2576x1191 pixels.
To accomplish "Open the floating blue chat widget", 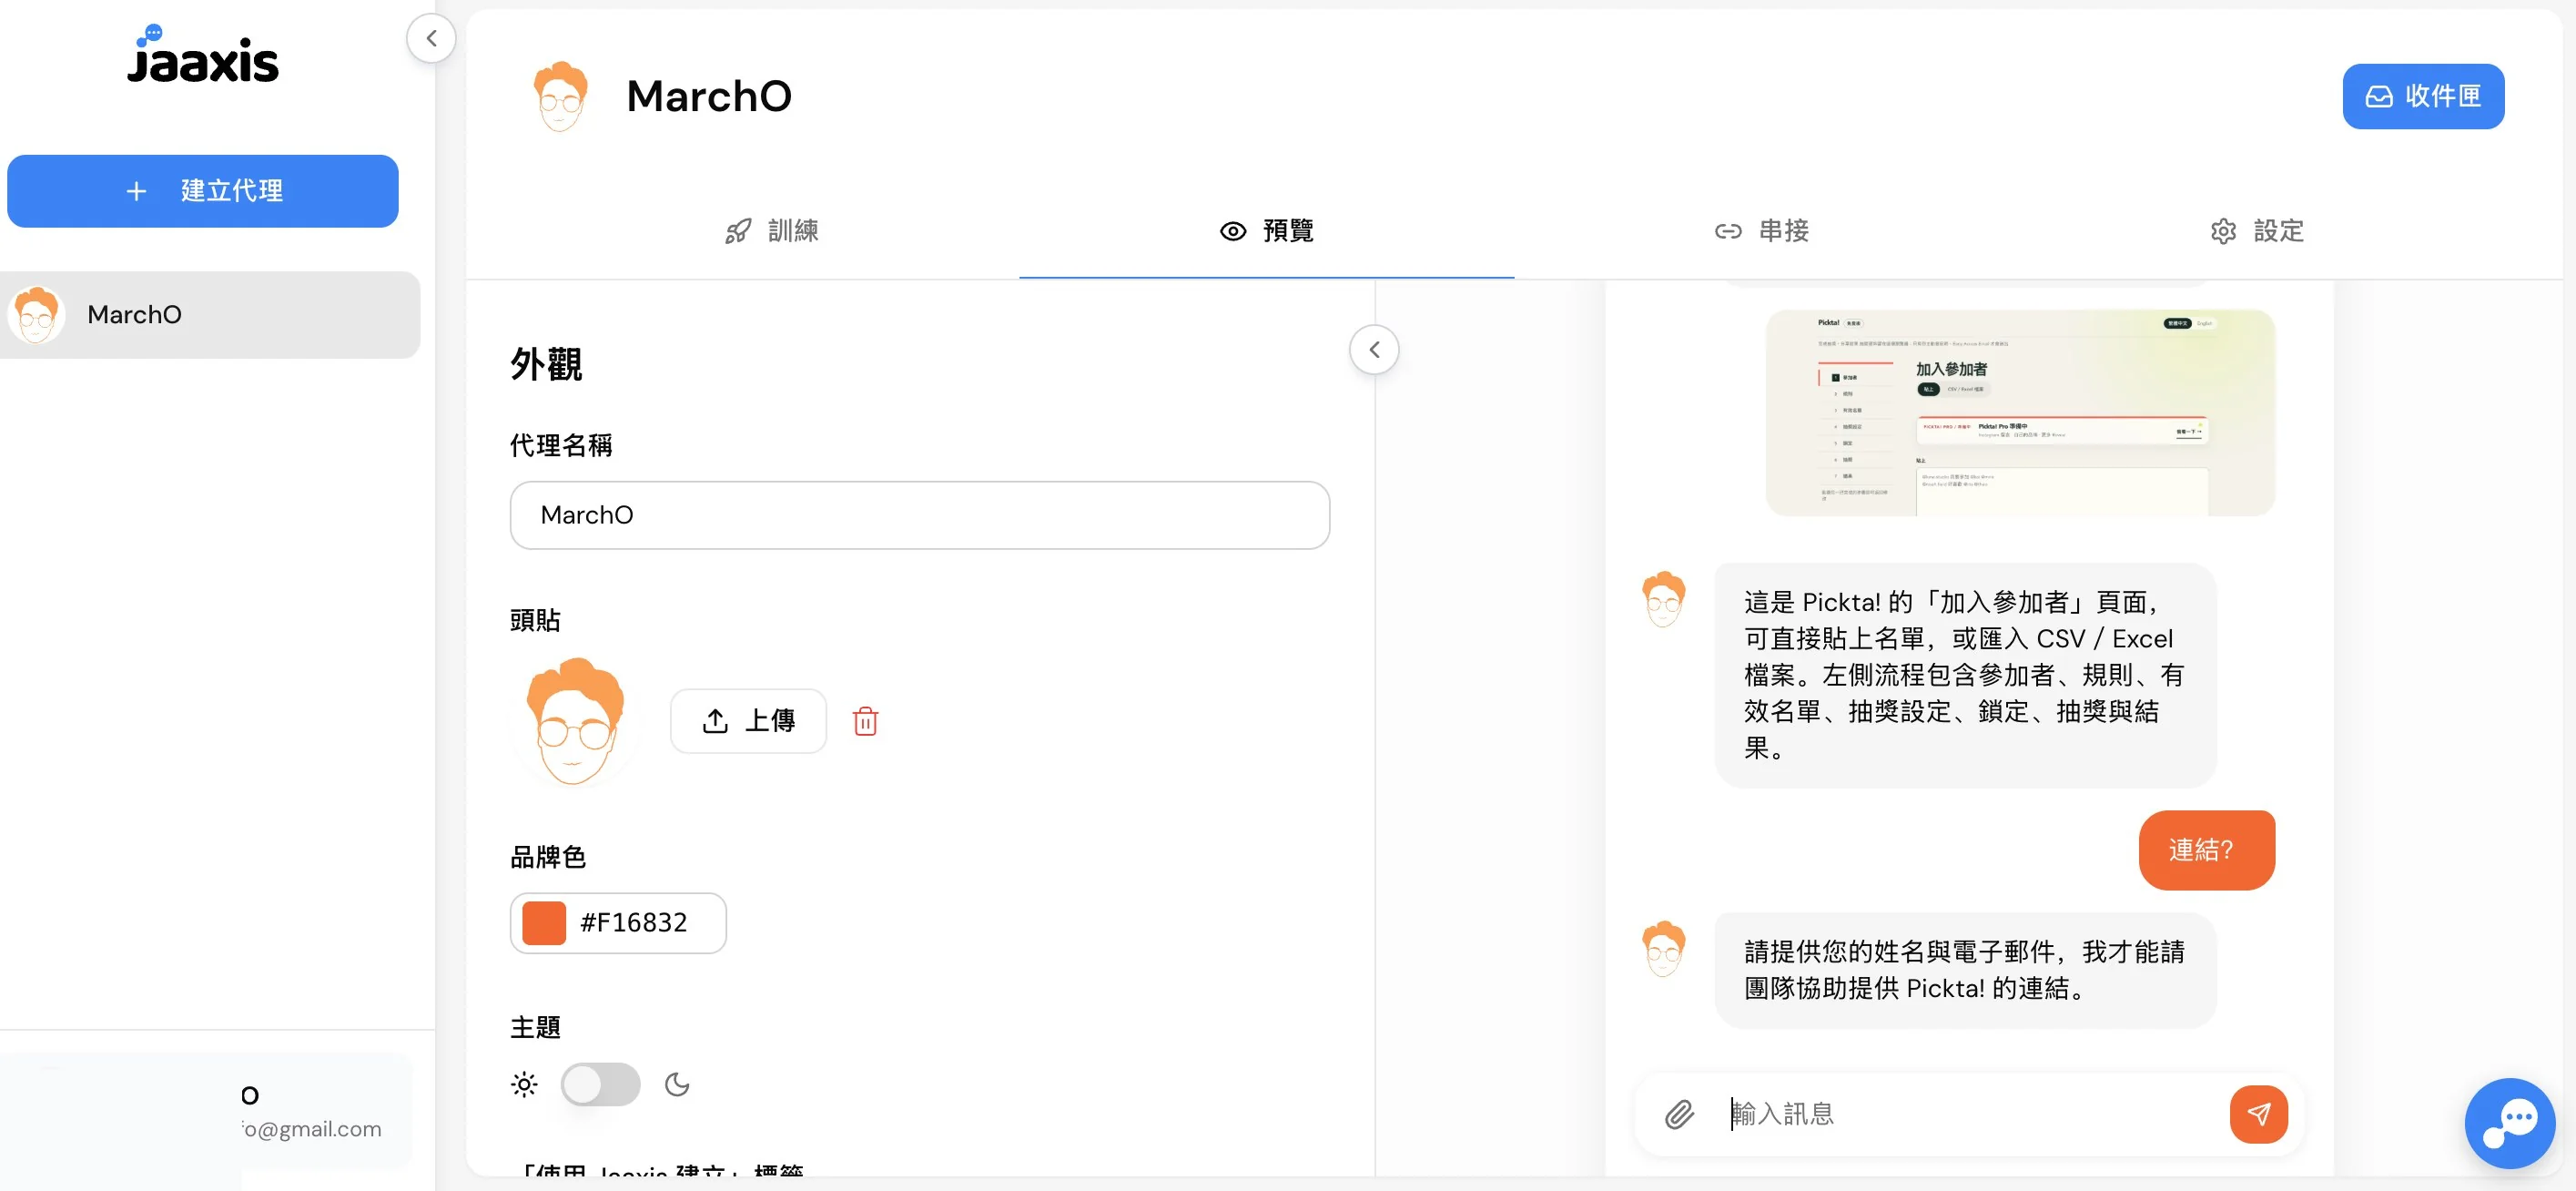I will pyautogui.click(x=2510, y=1123).
